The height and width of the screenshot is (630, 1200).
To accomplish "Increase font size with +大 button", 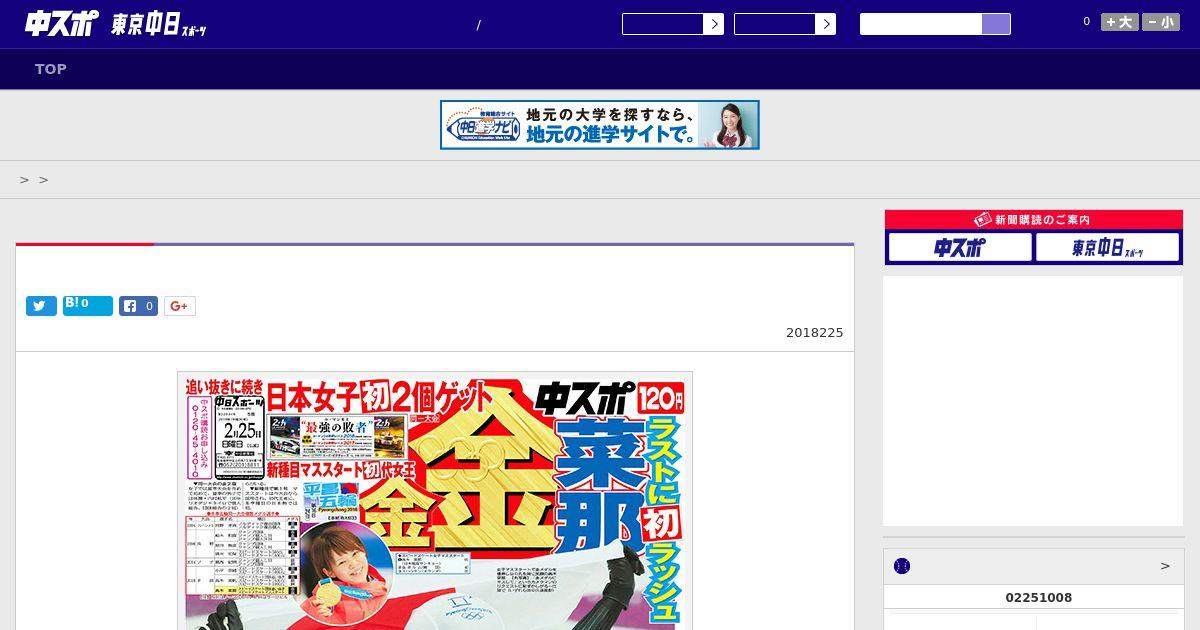I will point(1120,22).
